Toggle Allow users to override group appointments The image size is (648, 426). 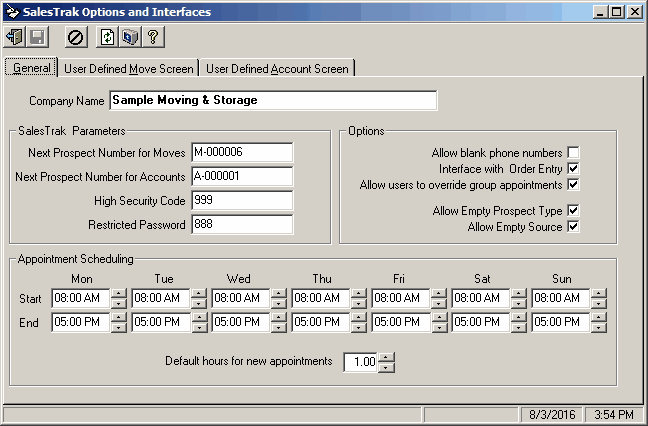coord(573,184)
